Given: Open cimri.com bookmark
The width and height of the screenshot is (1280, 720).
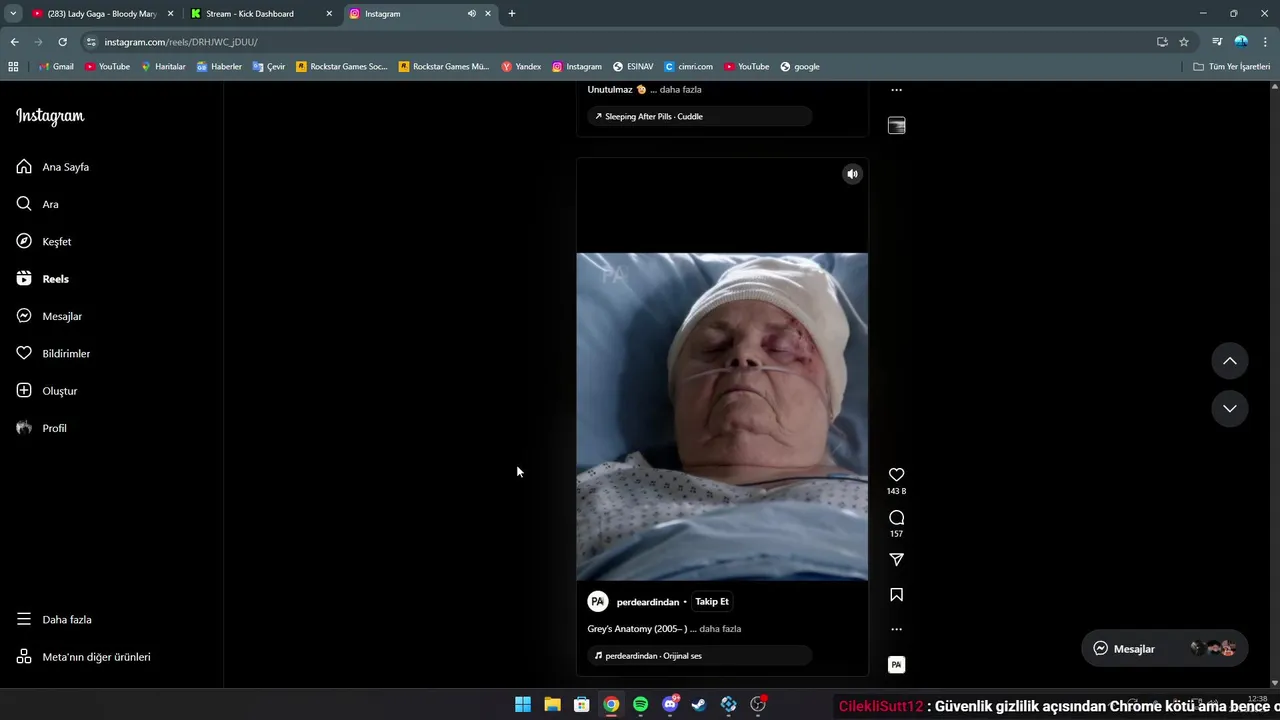Looking at the screenshot, I should [688, 67].
